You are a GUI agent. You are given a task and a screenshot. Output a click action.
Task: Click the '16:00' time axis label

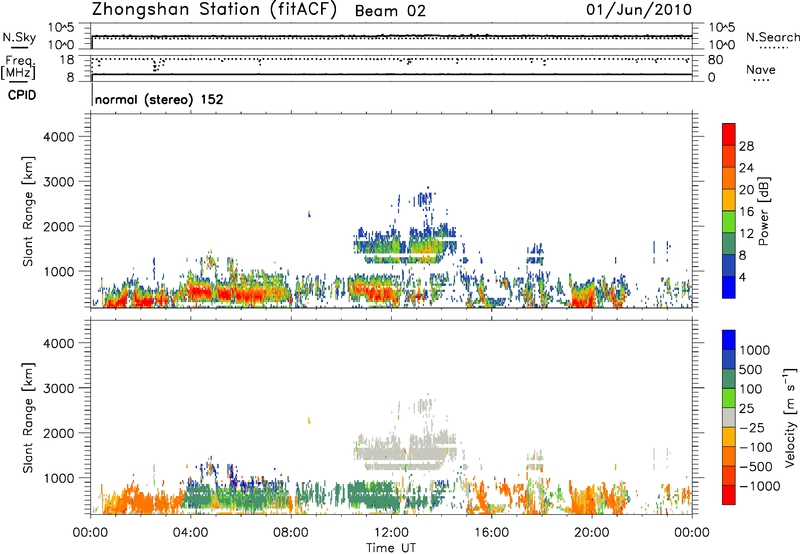point(491,533)
